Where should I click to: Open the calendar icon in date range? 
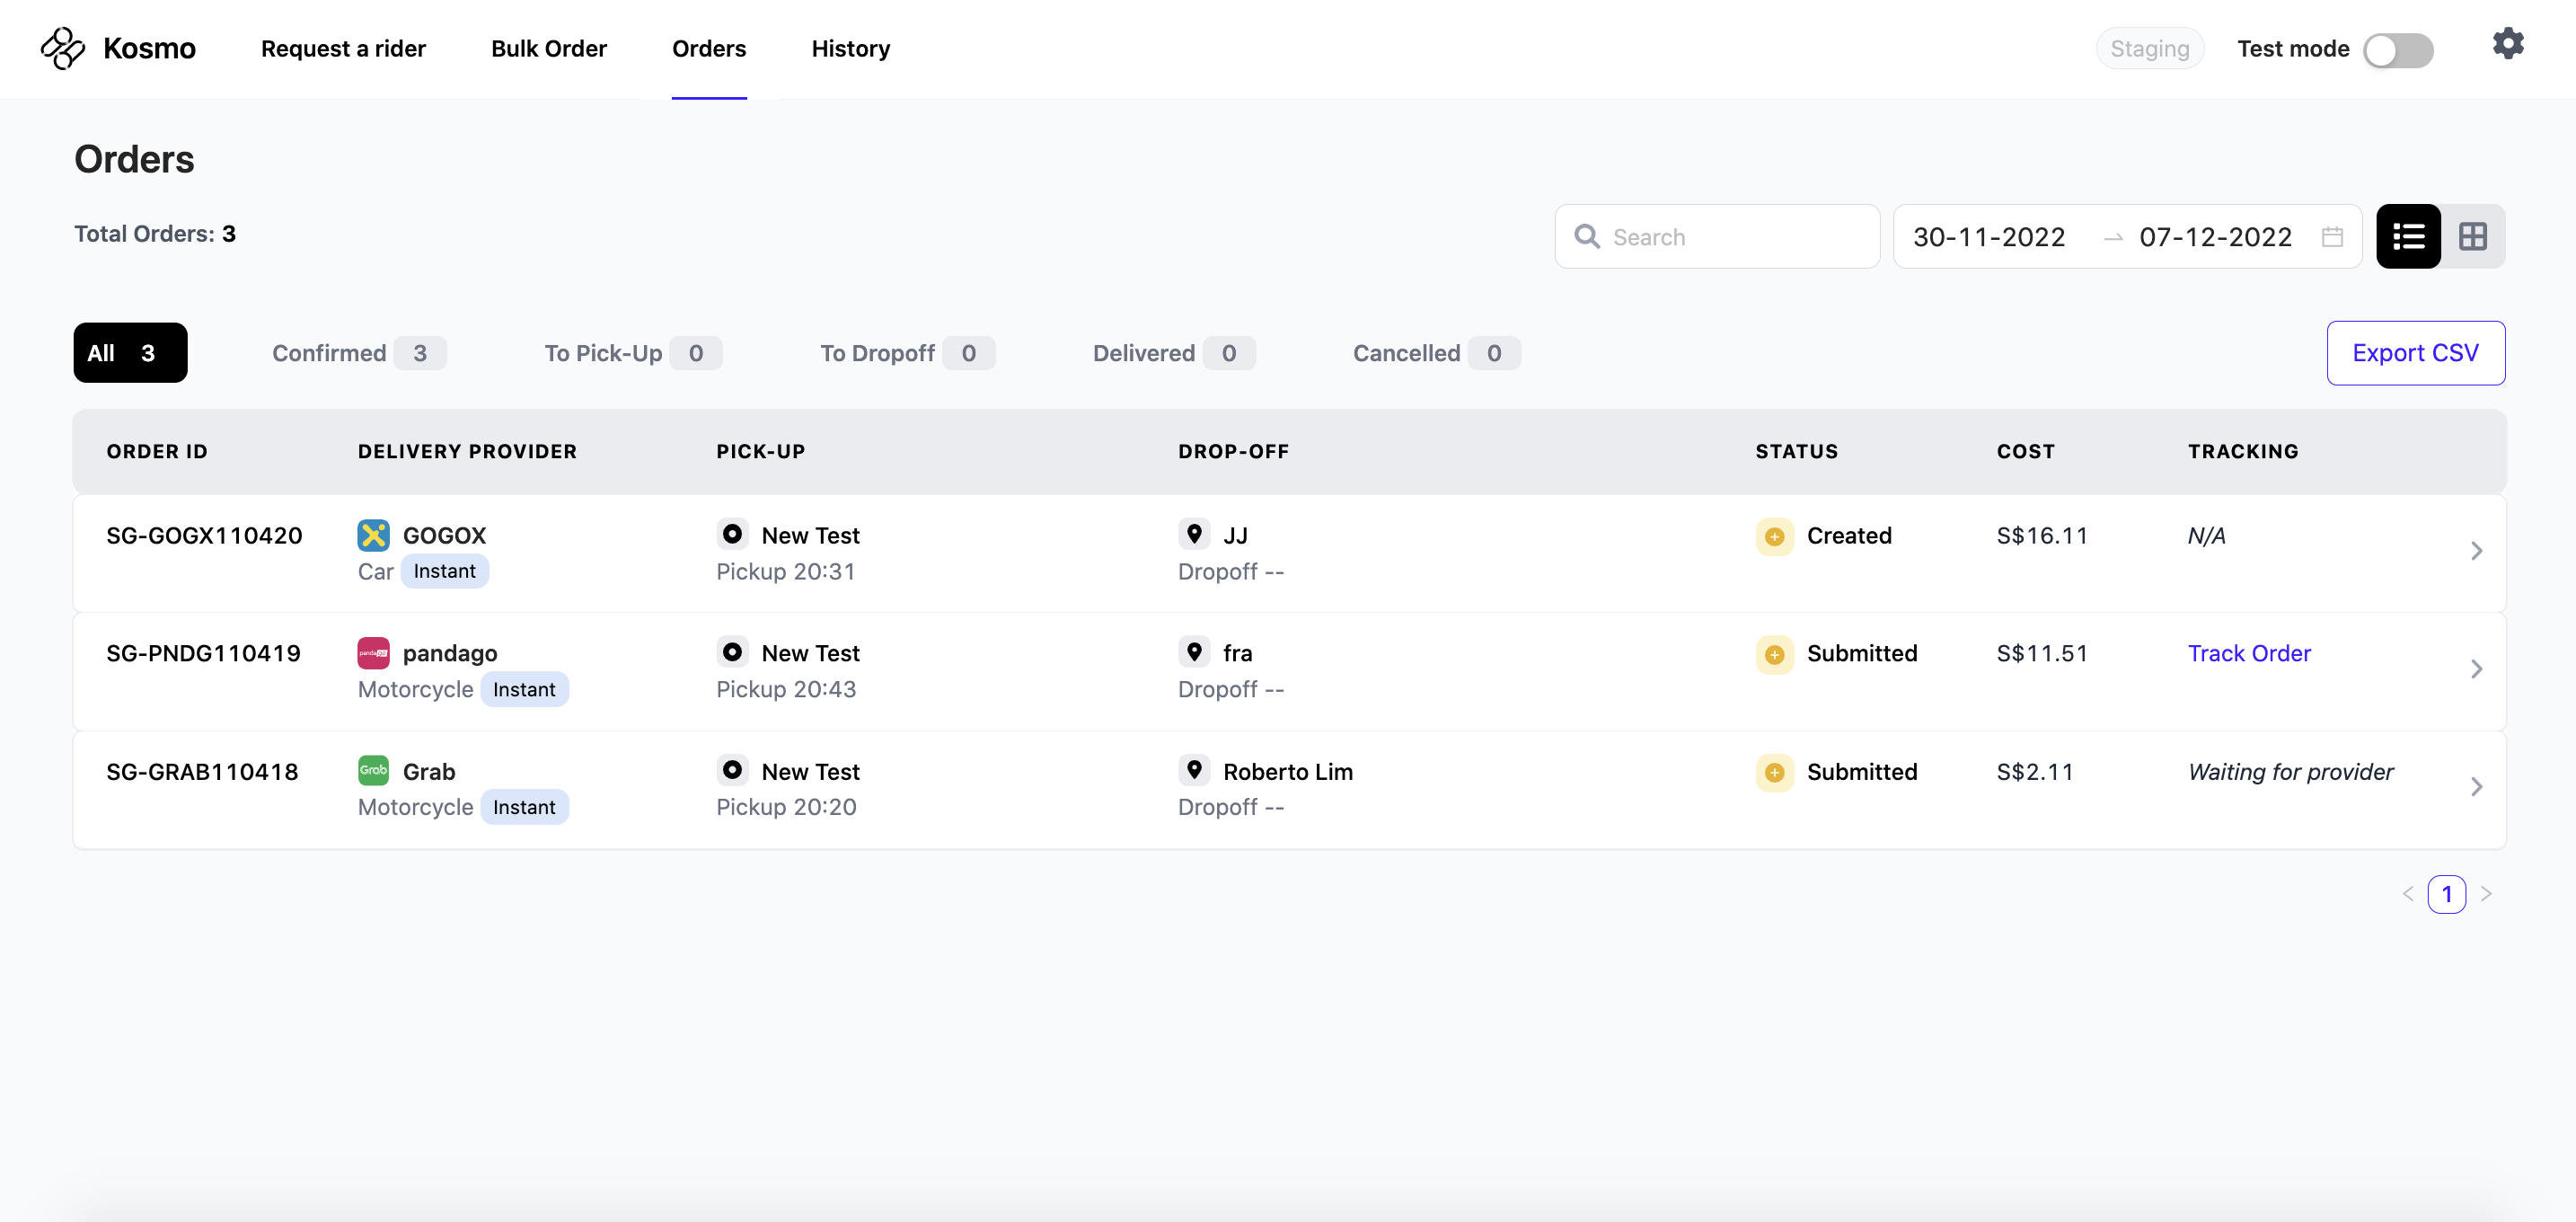(x=2332, y=237)
